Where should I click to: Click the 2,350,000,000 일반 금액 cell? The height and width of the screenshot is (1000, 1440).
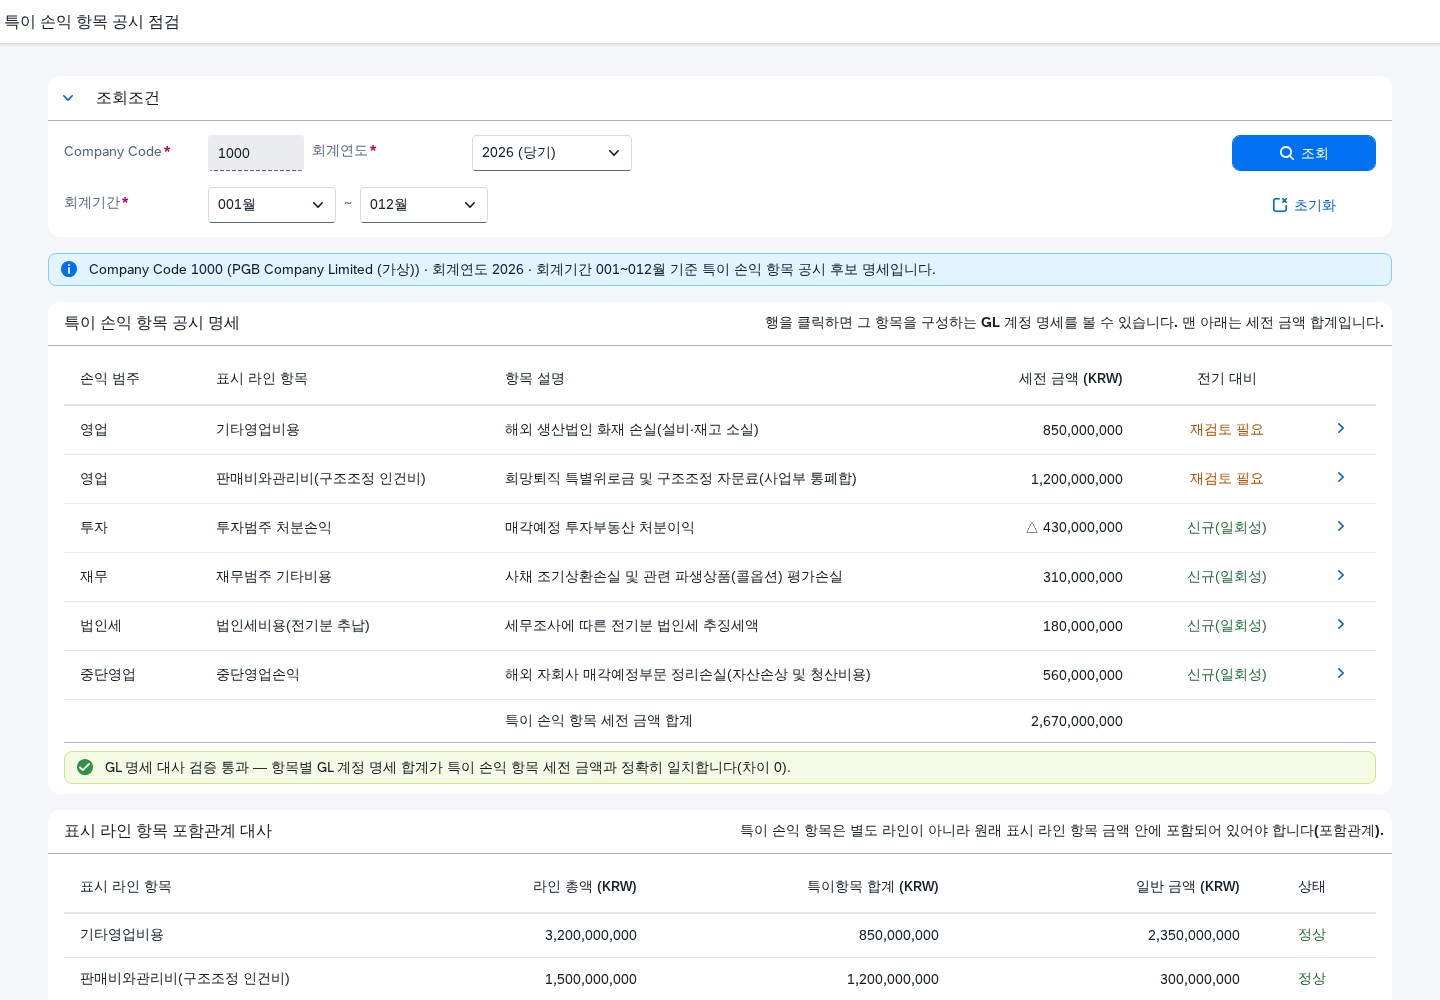(1194, 936)
